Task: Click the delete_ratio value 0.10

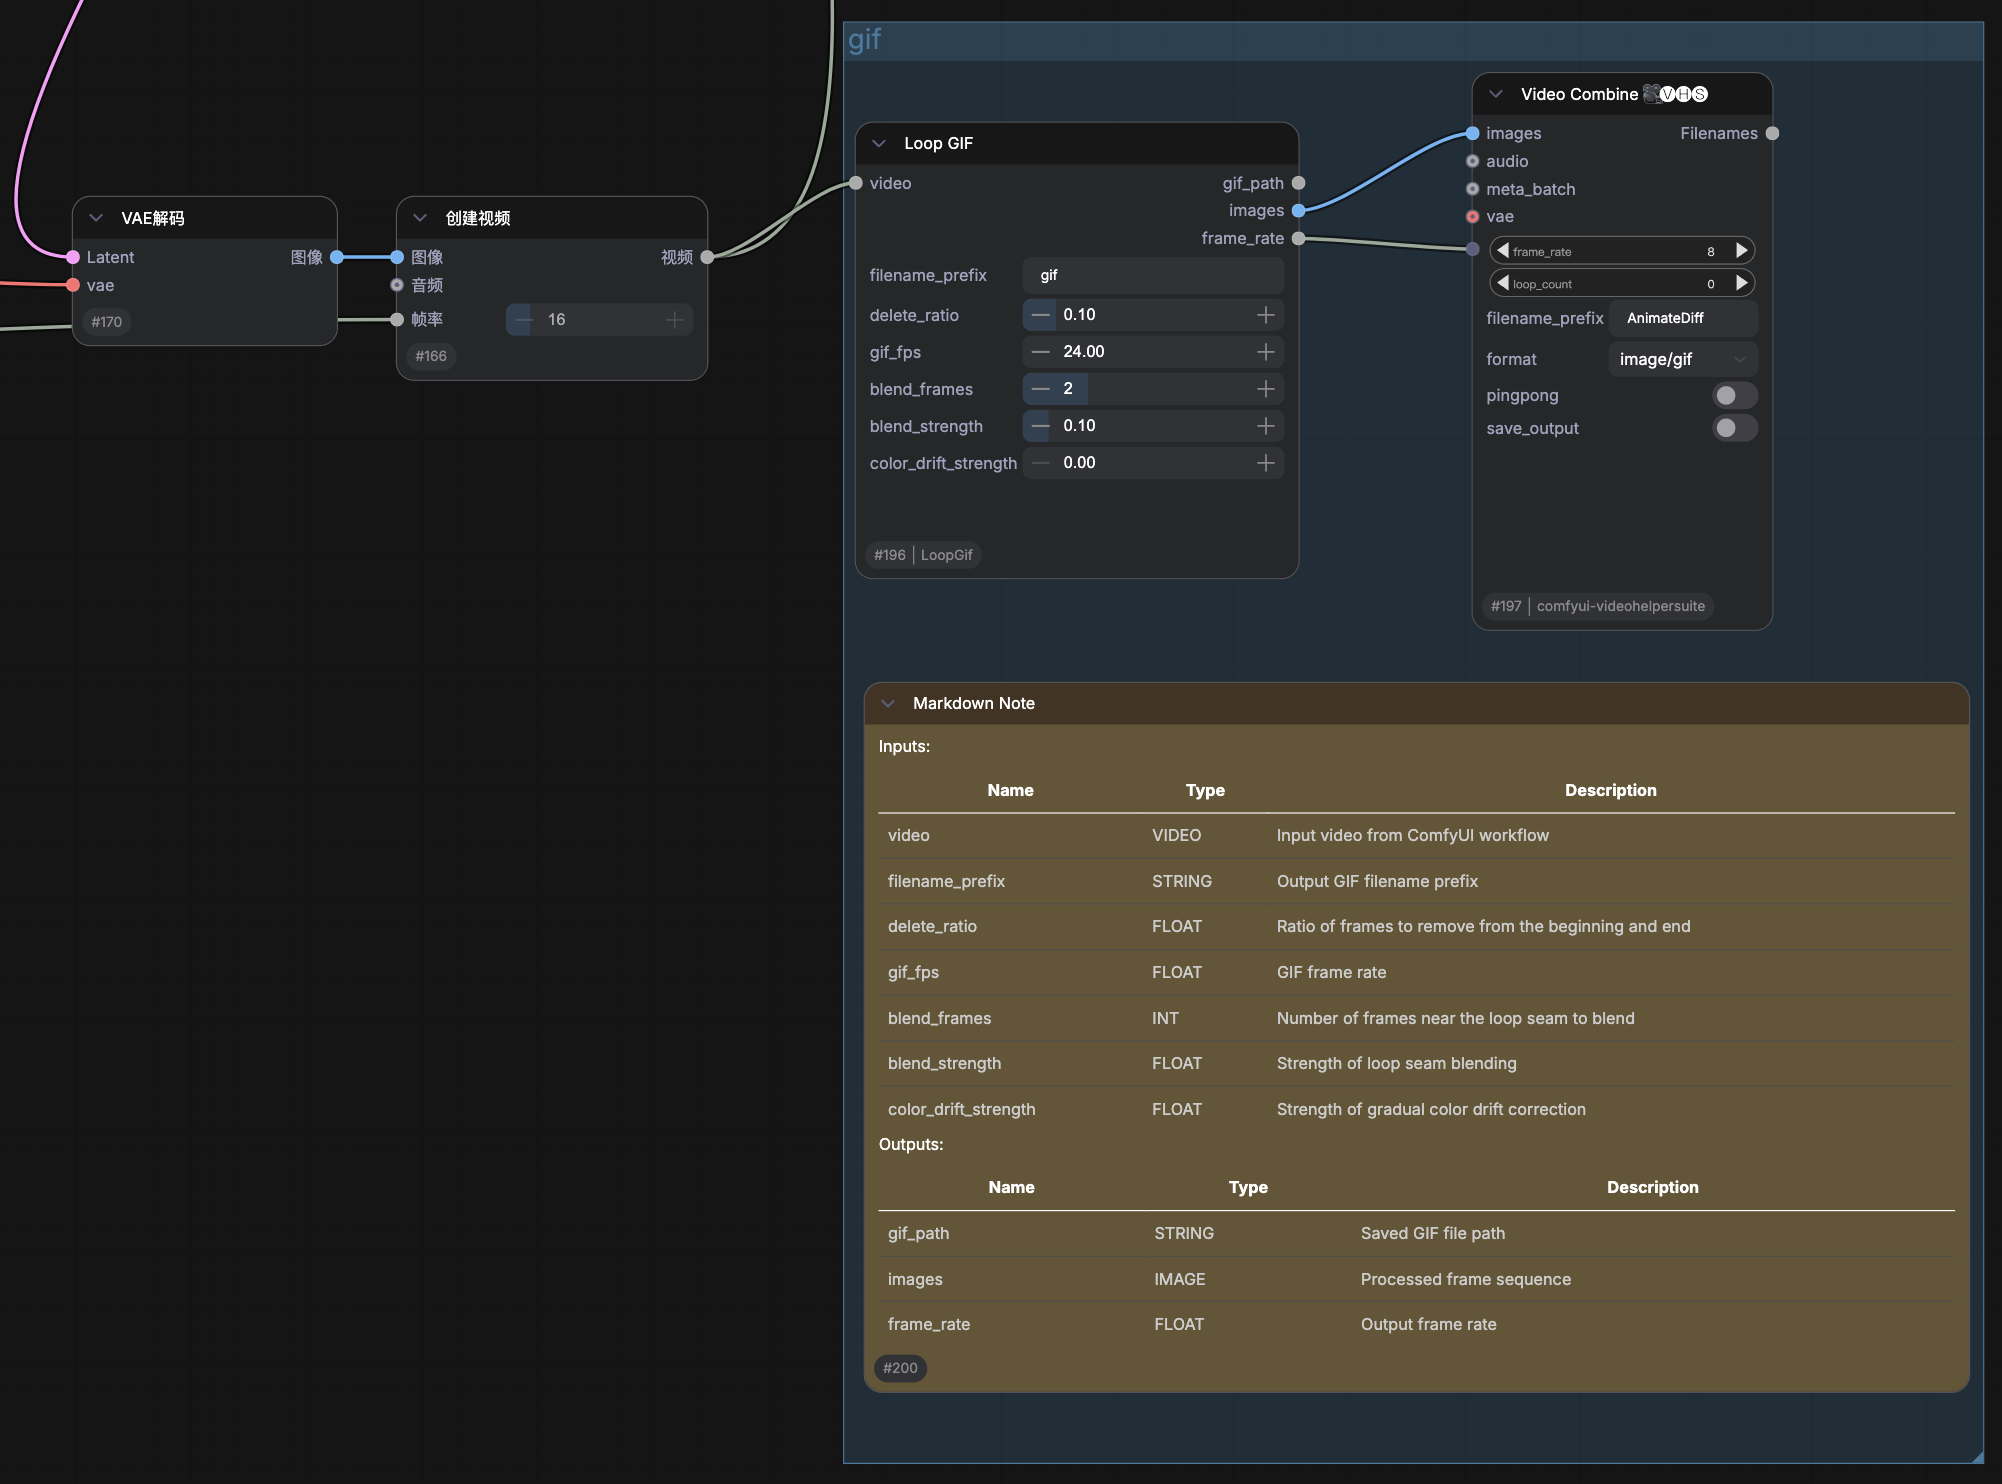Action: coord(1079,315)
